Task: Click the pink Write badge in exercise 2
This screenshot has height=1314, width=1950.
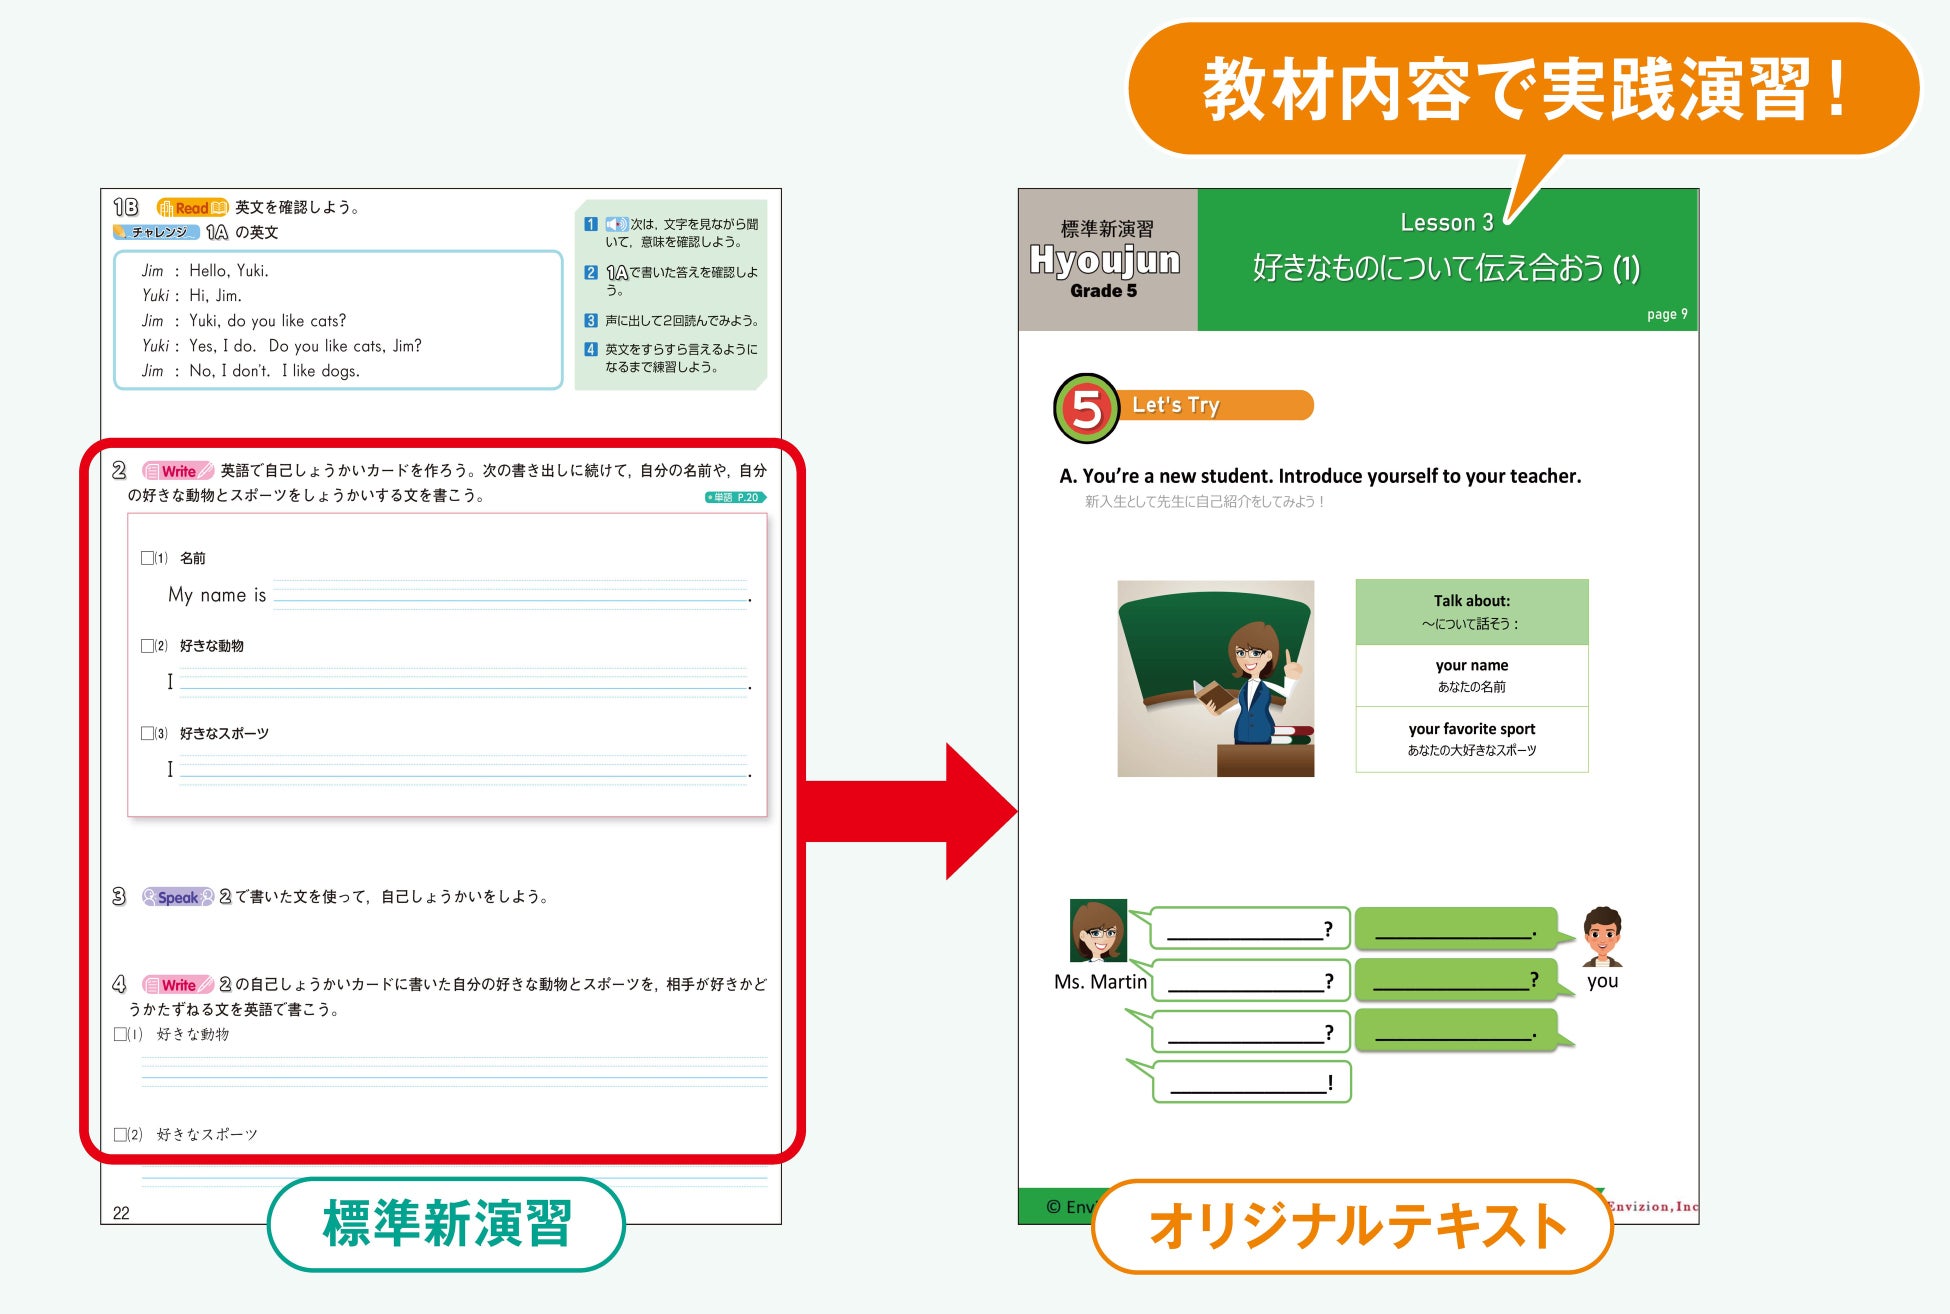Action: (x=178, y=471)
